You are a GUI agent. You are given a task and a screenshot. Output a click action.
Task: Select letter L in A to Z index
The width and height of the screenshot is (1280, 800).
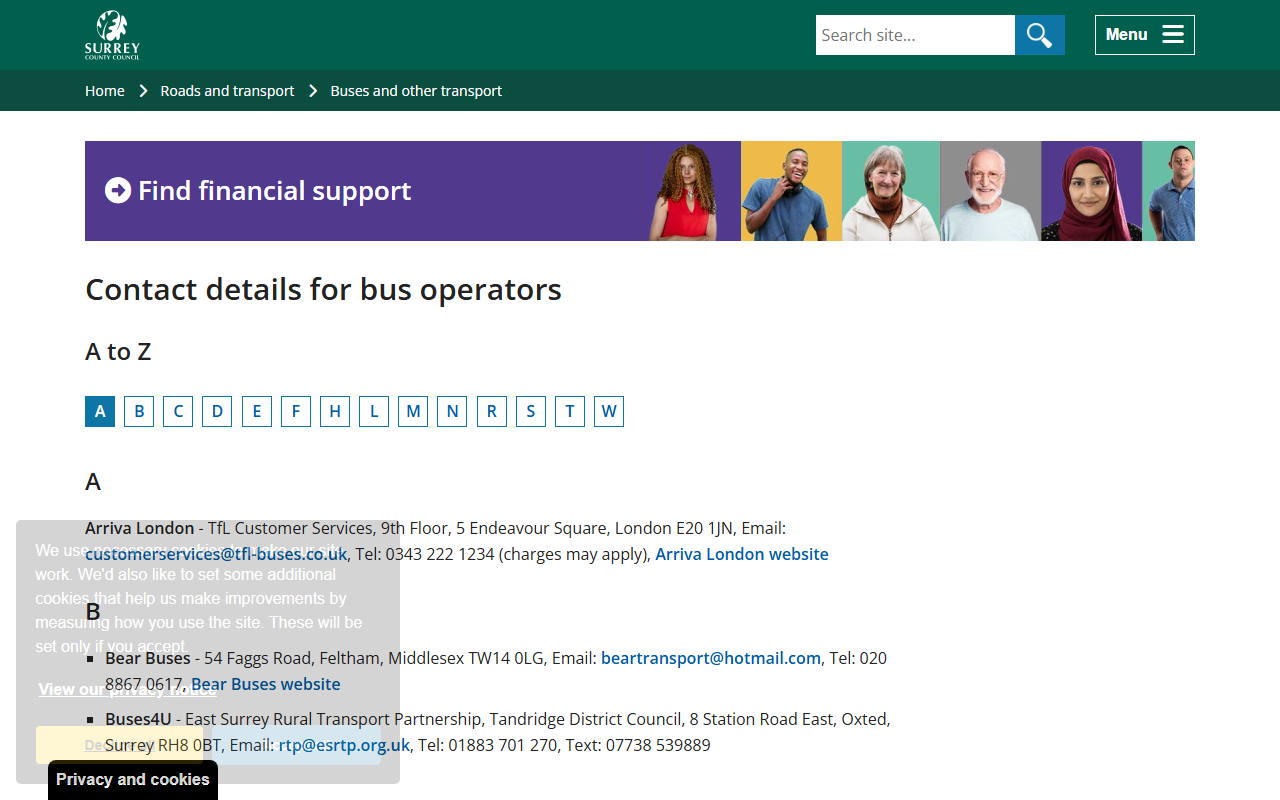(374, 411)
